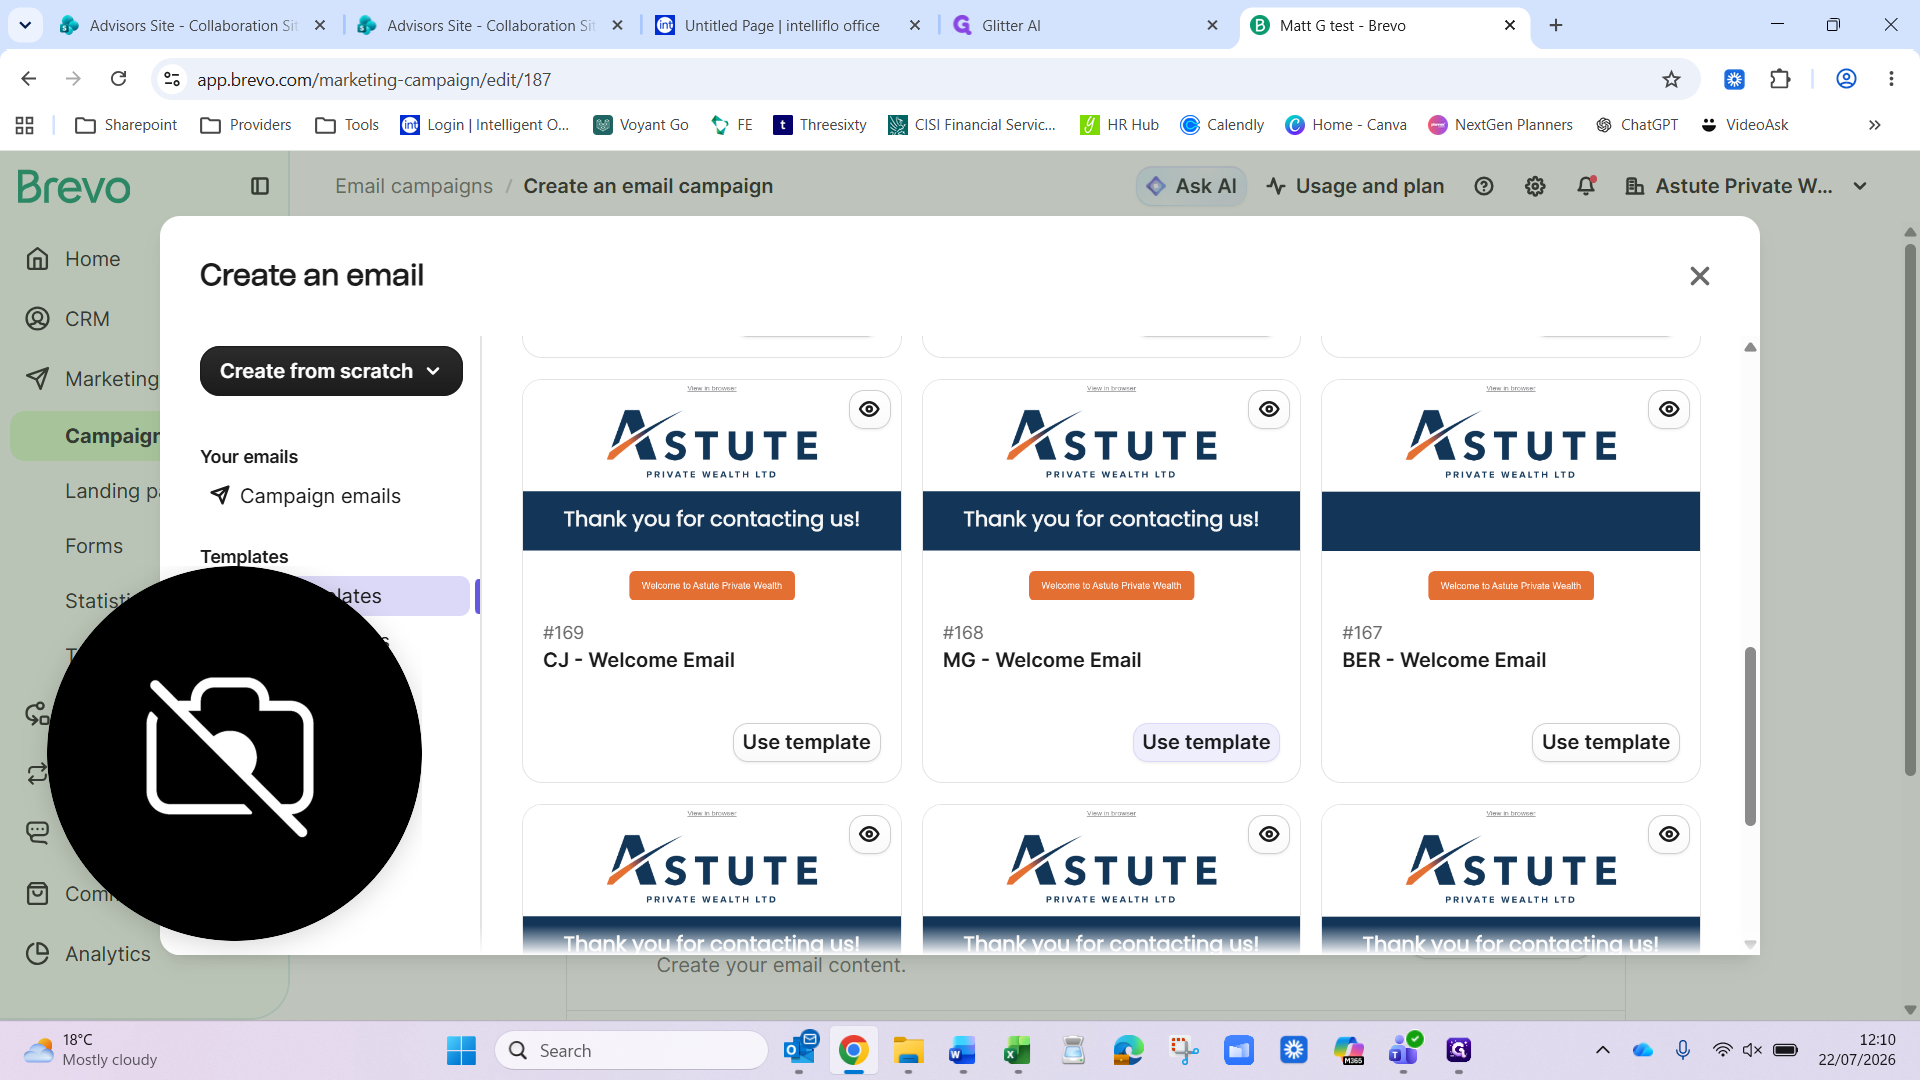The height and width of the screenshot is (1080, 1920).
Task: Open Usage and plan
Action: pos(1355,186)
